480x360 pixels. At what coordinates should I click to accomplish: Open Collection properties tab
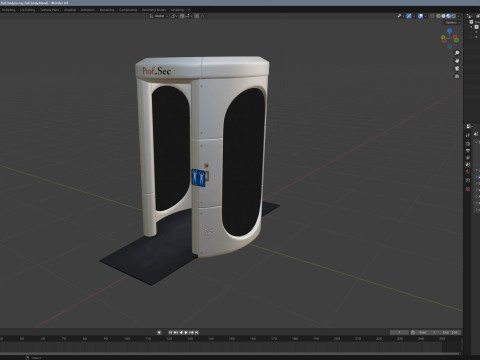pyautogui.click(x=468, y=180)
